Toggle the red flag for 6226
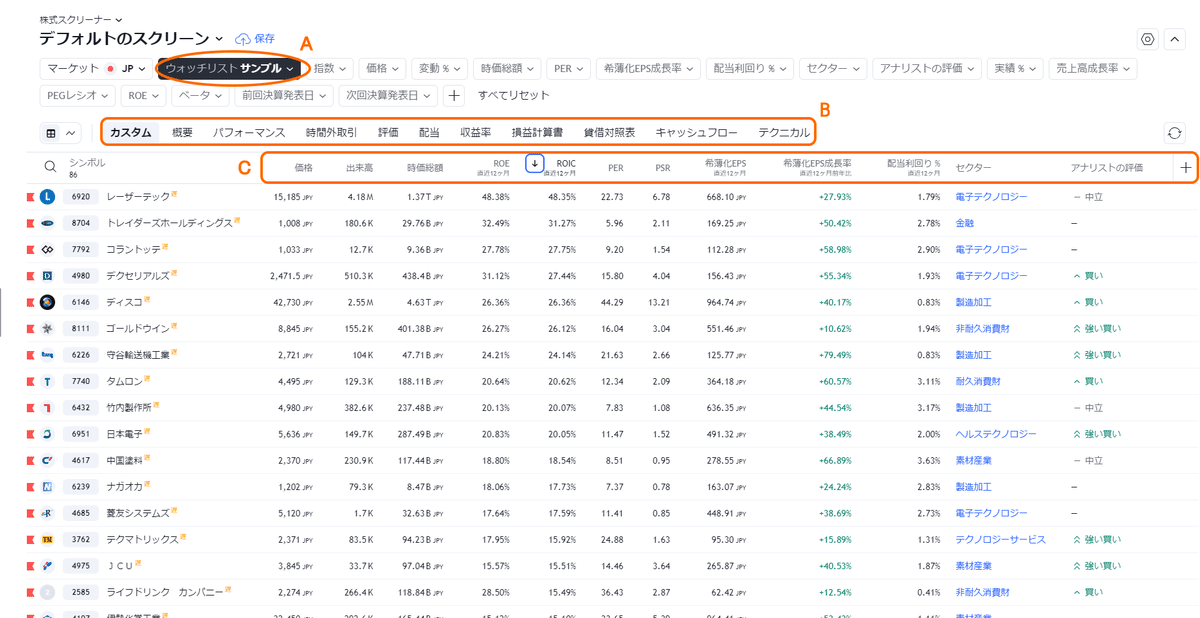This screenshot has height=618, width=1200. point(29,355)
